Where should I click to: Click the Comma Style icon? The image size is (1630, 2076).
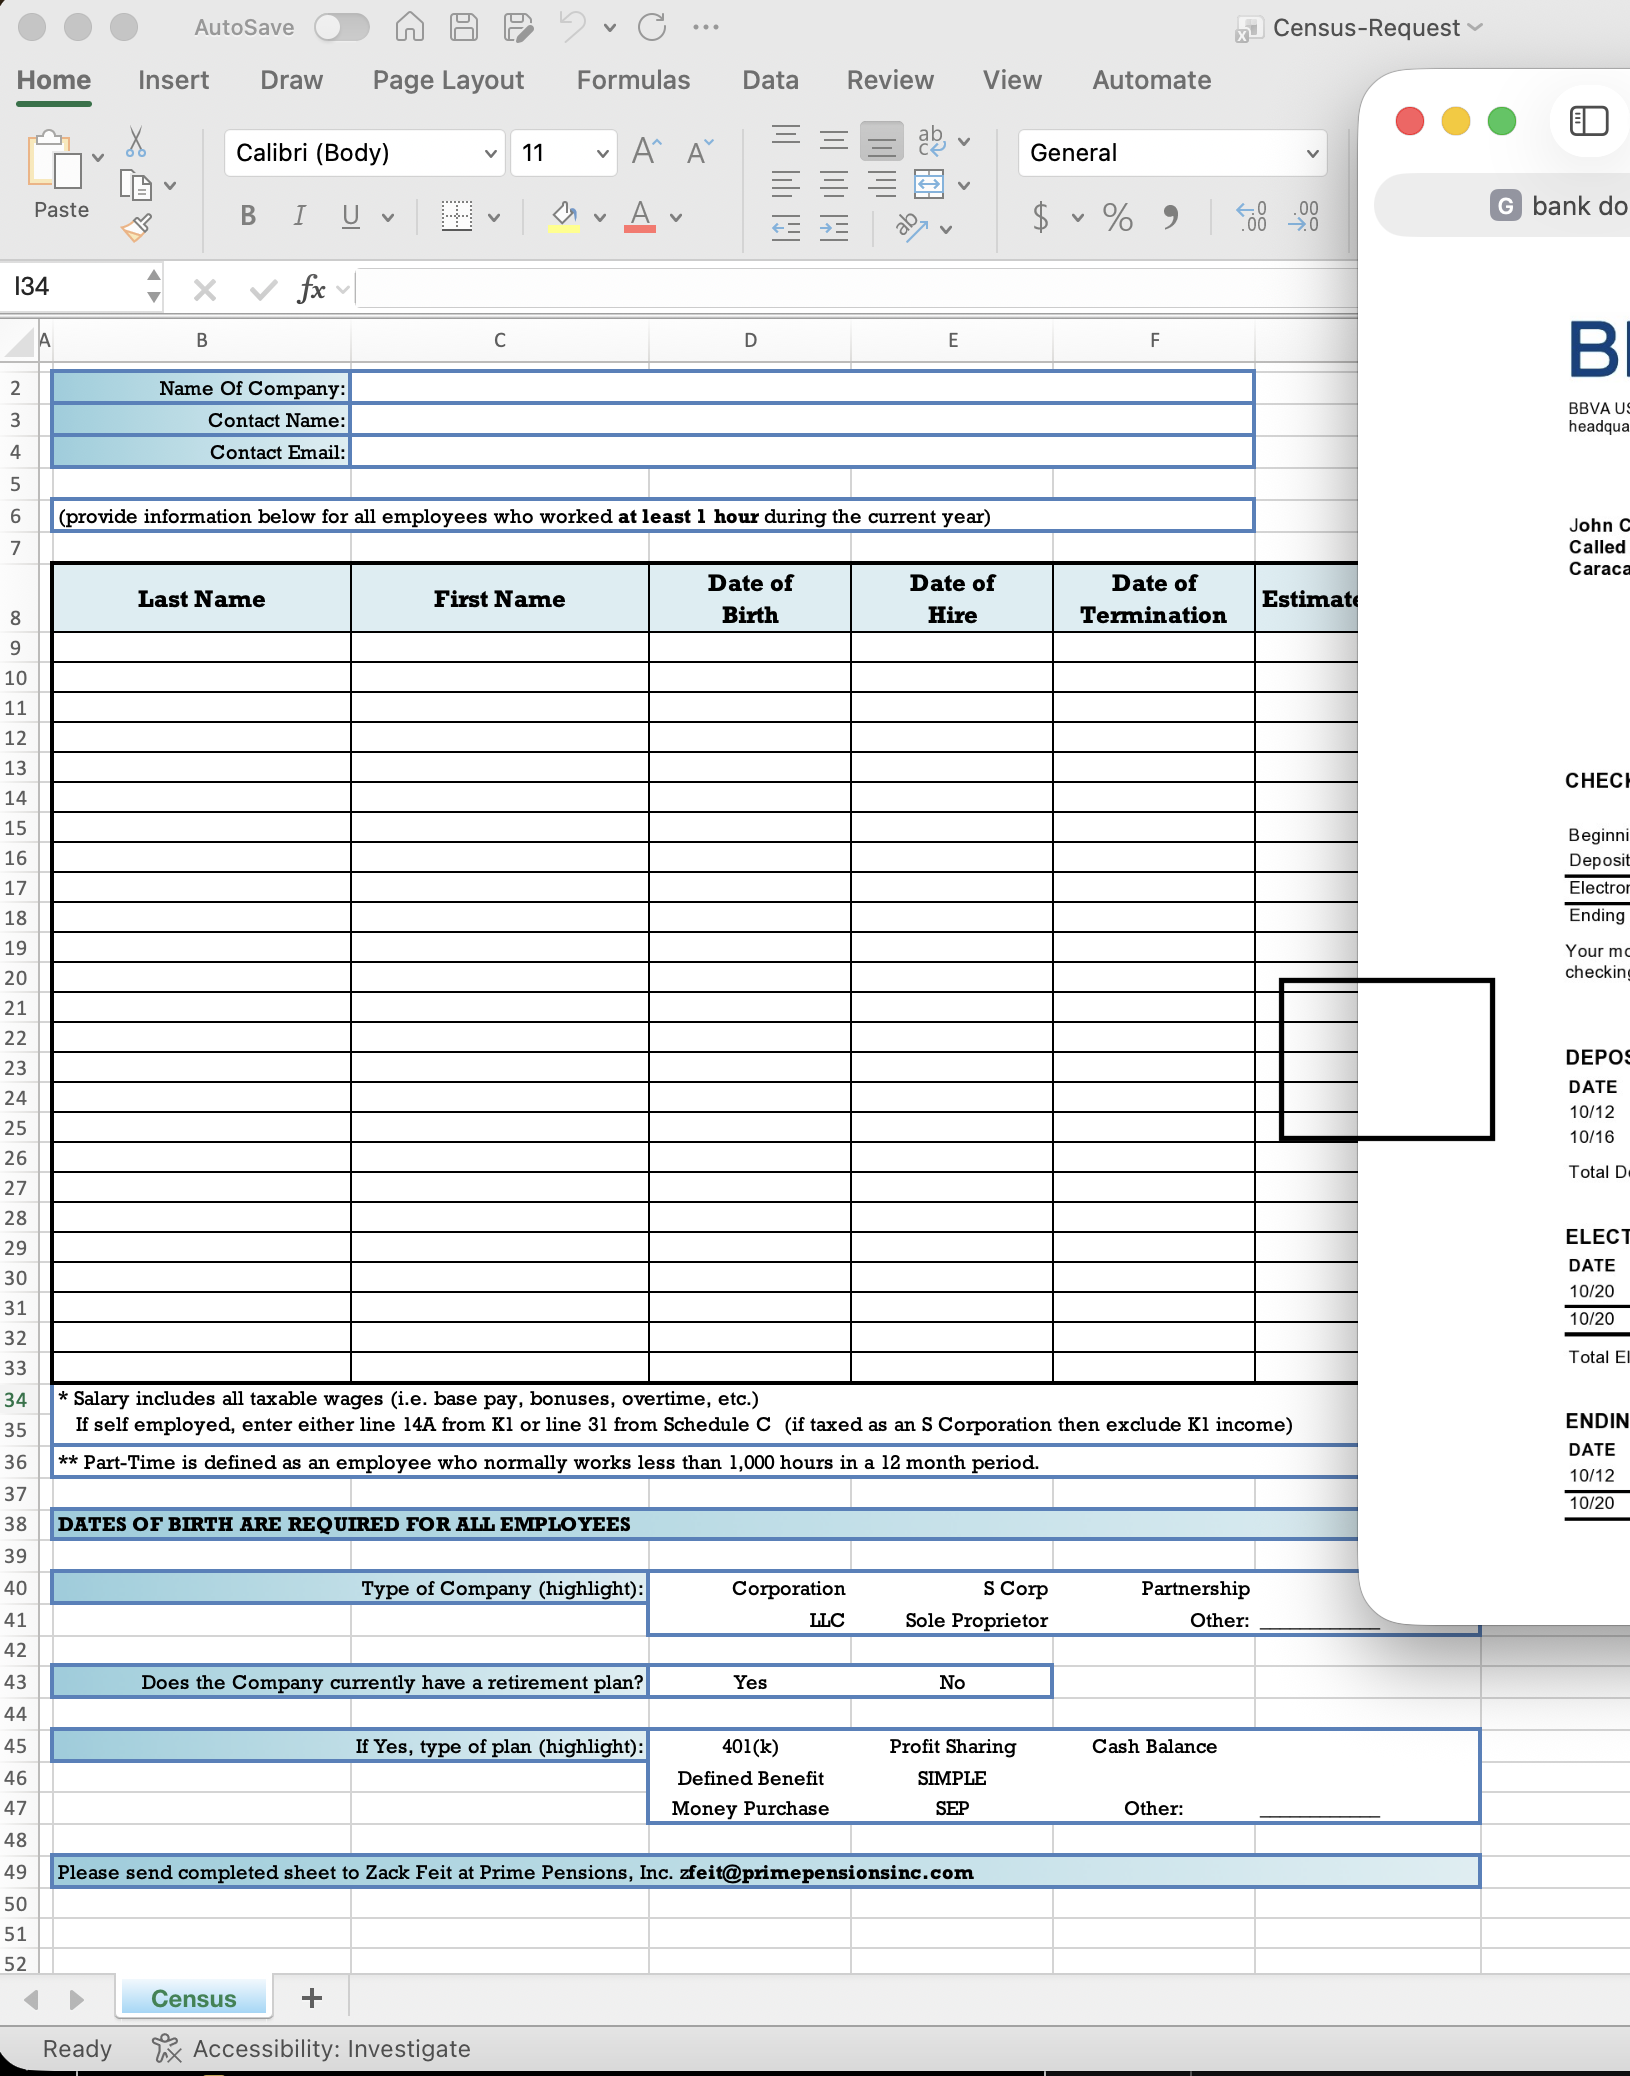1170,216
